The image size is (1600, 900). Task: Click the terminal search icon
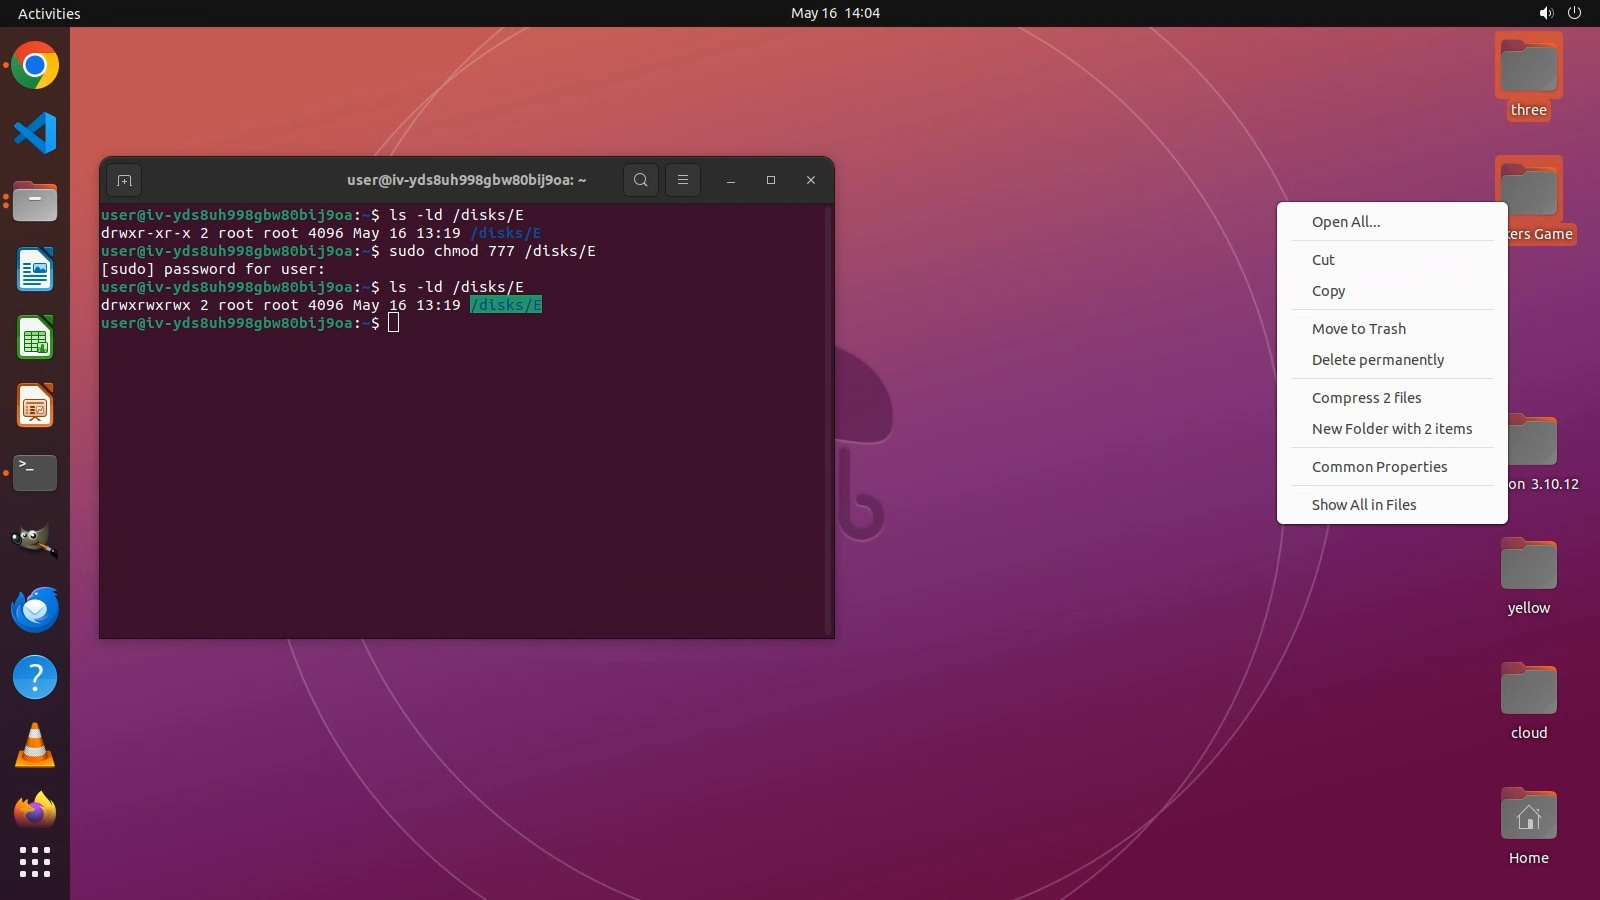point(641,180)
